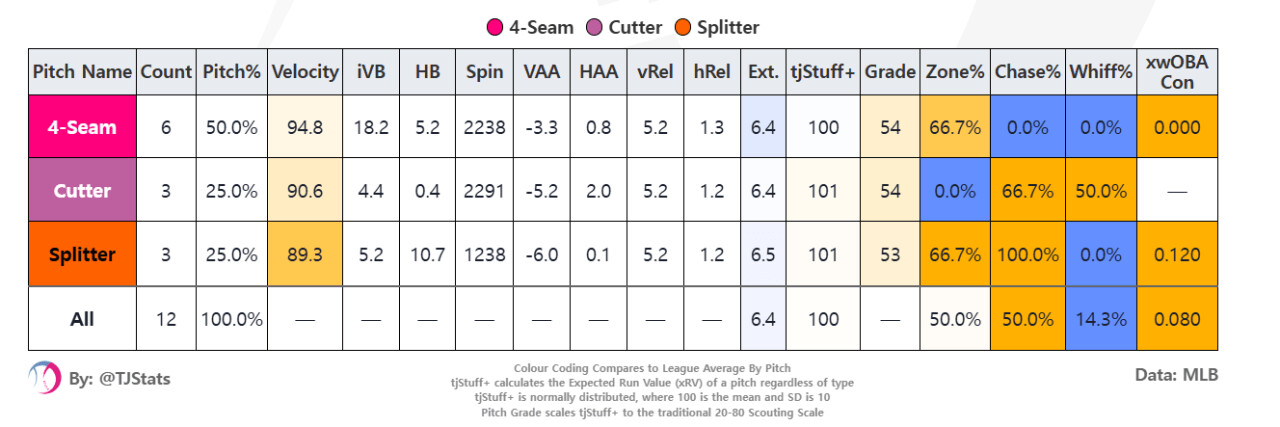Click the Pitch Name column header
The height and width of the screenshot is (427, 1280).
pos(82,72)
